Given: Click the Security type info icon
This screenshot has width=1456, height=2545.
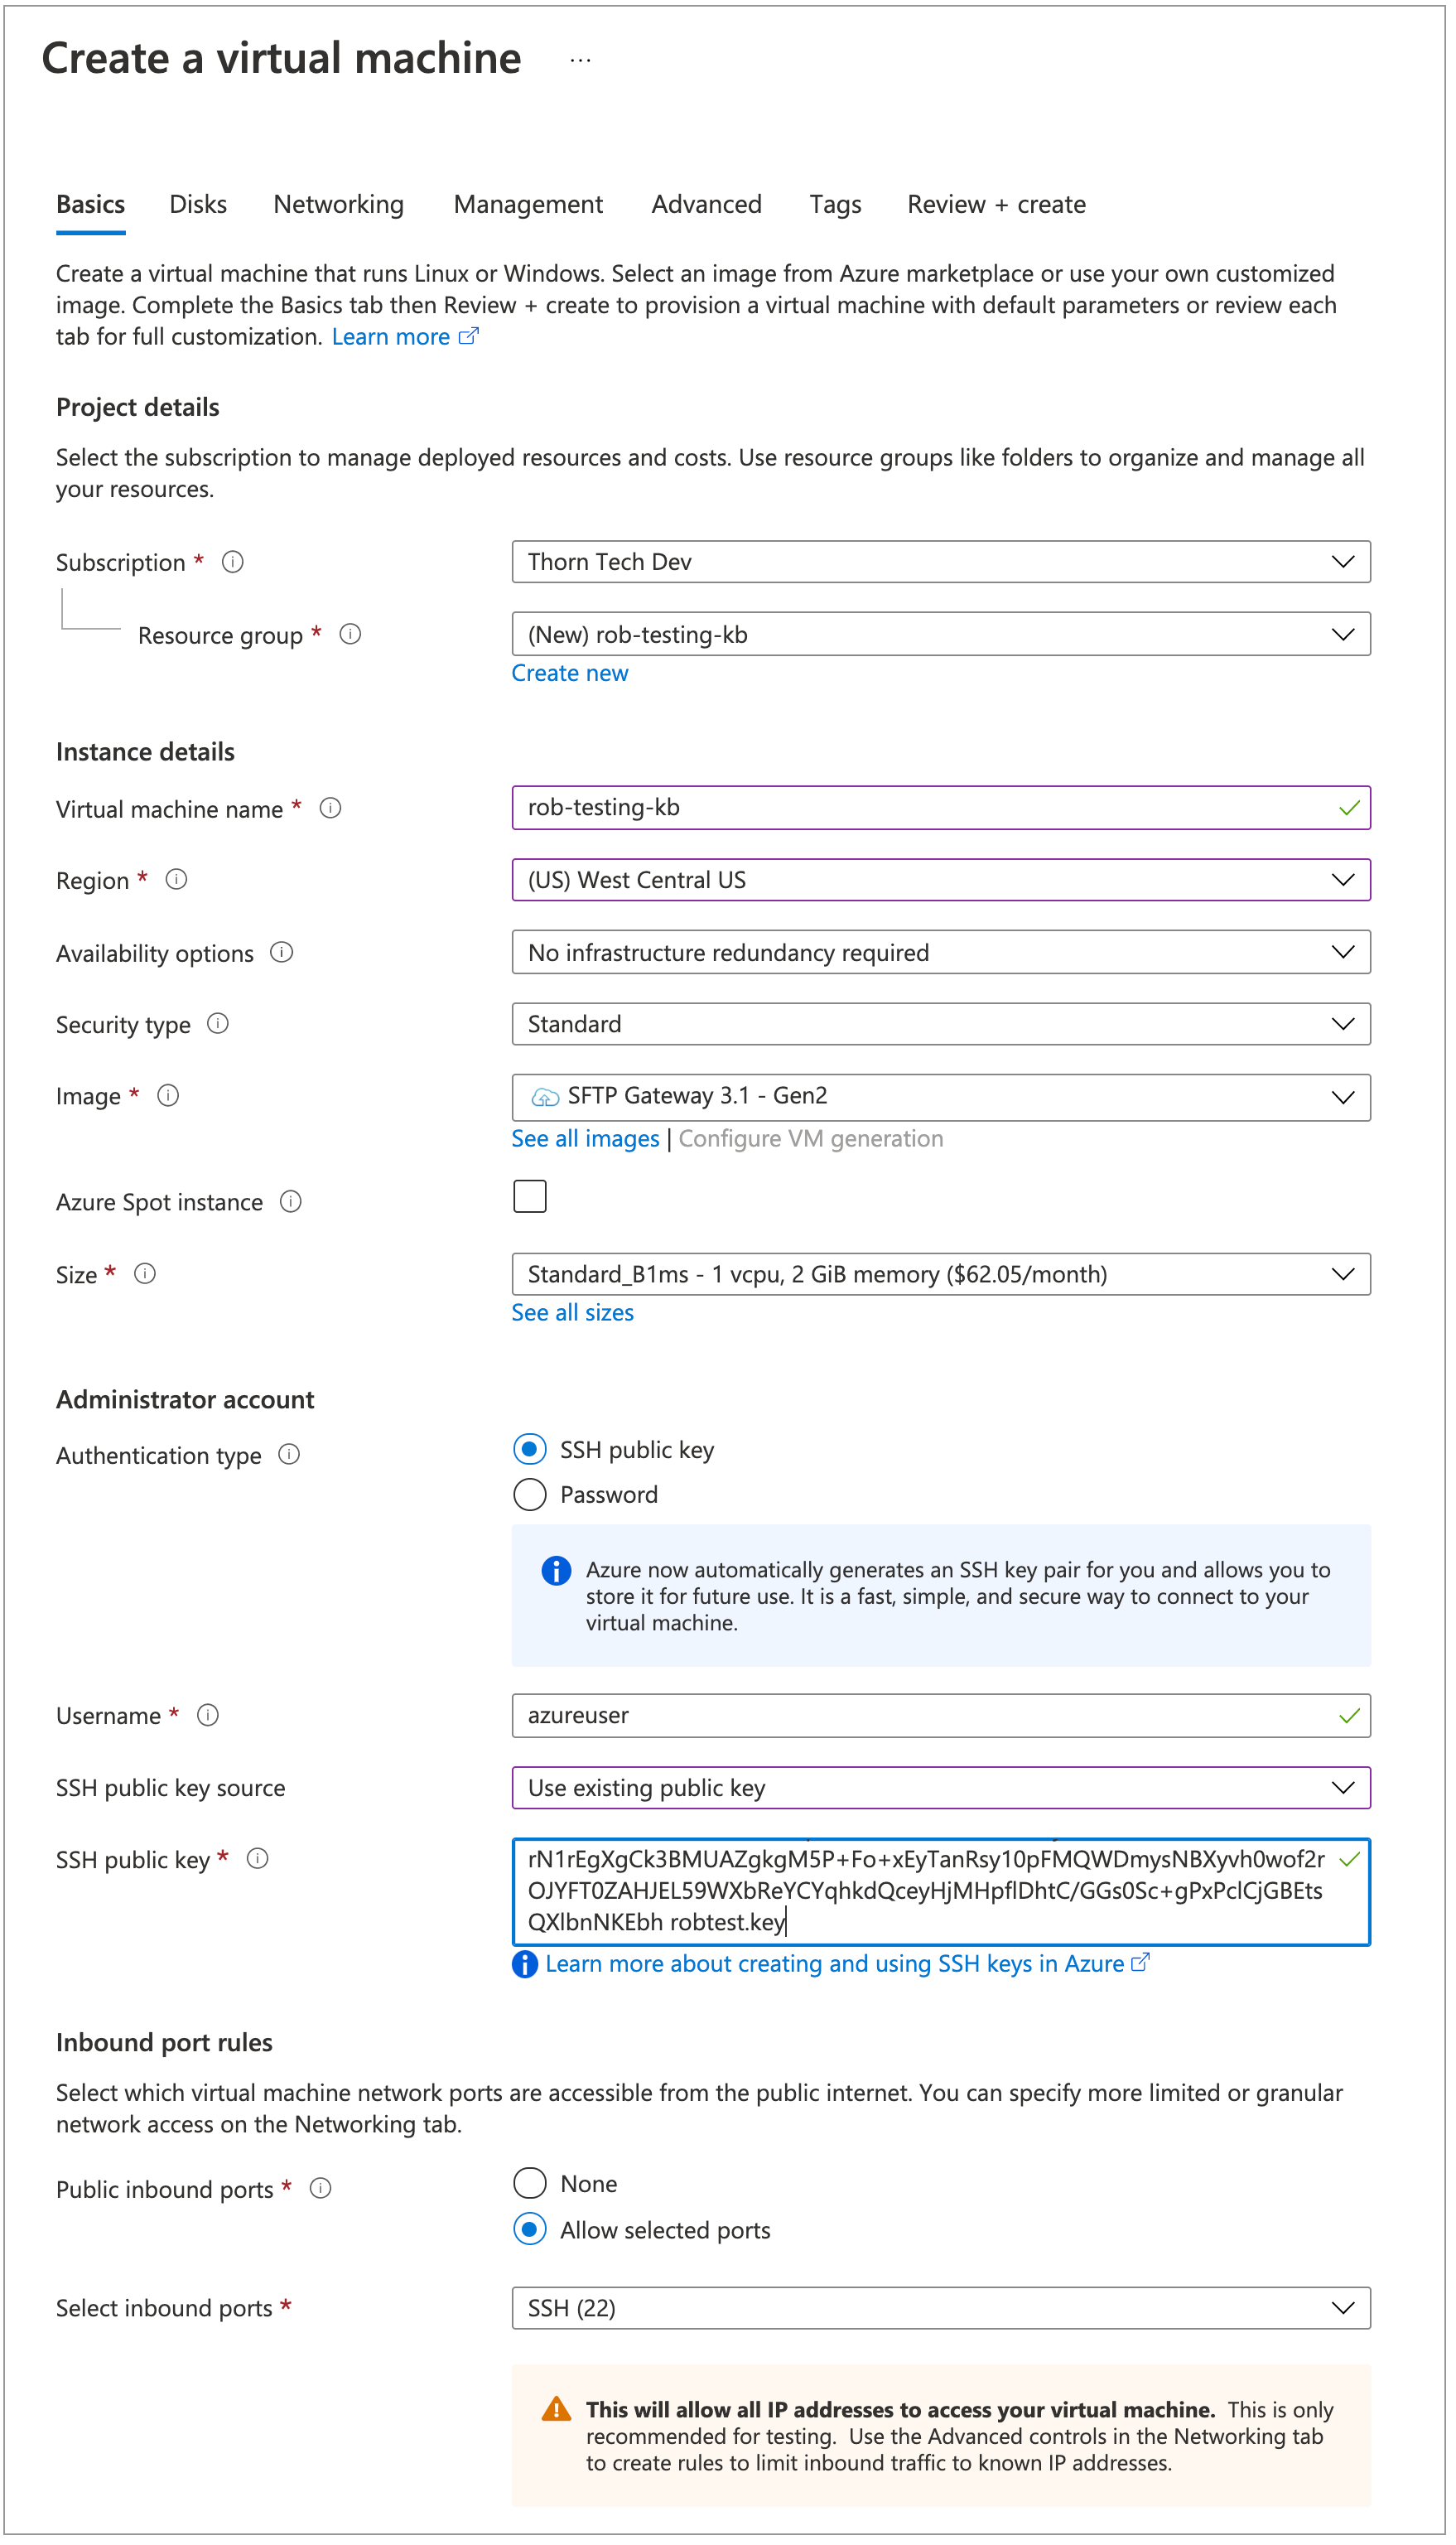Looking at the screenshot, I should tap(218, 1024).
